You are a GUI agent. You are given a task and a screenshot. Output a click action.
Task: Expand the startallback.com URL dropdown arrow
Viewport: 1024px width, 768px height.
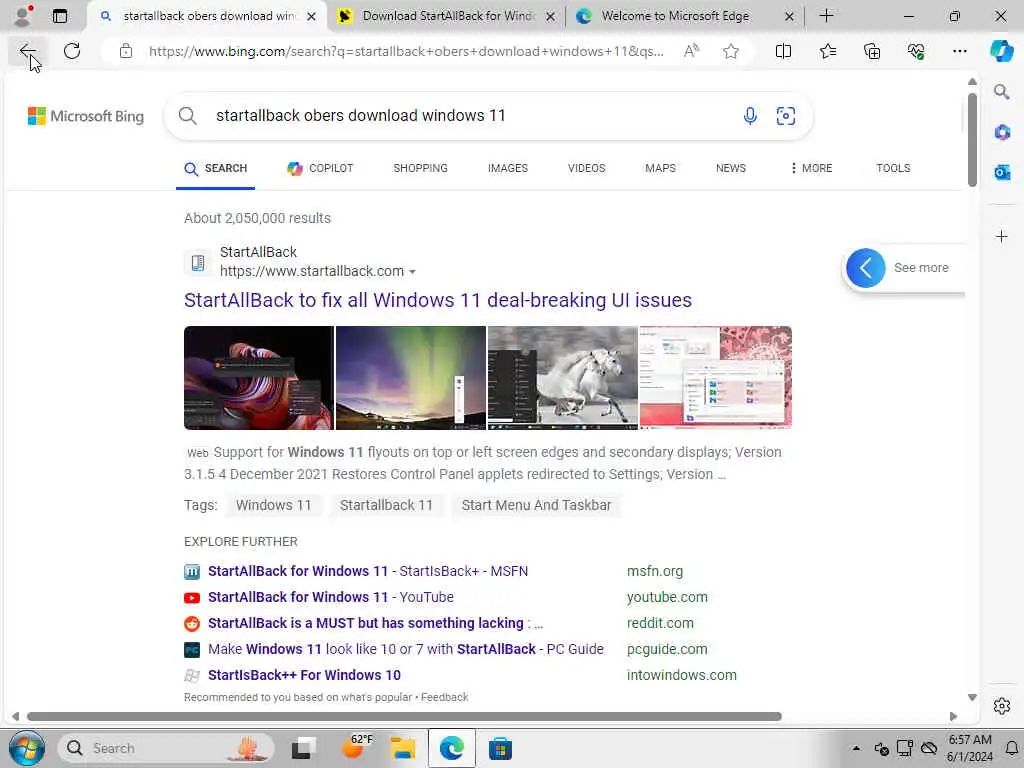[412, 272]
